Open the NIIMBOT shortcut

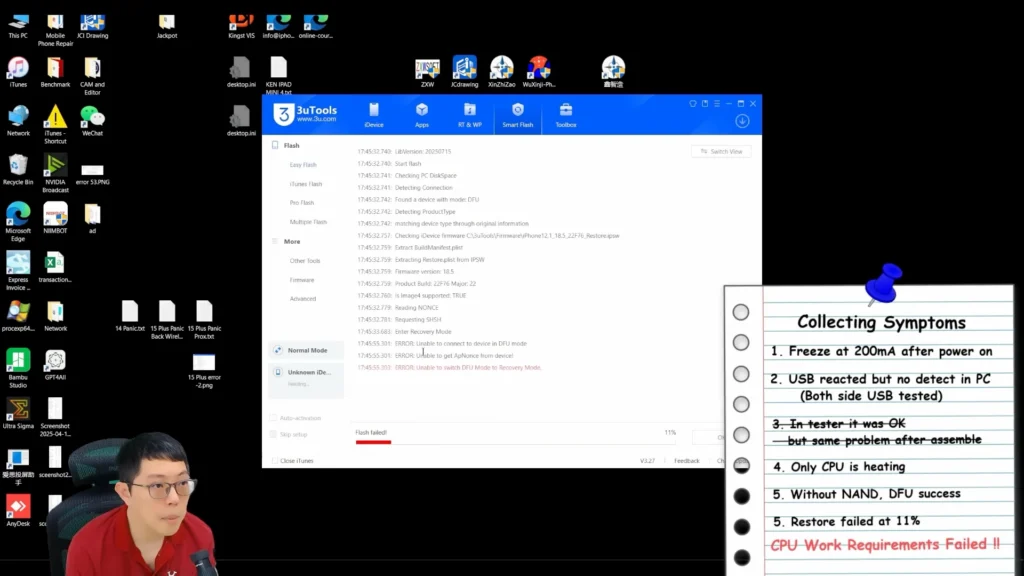[x=56, y=219]
